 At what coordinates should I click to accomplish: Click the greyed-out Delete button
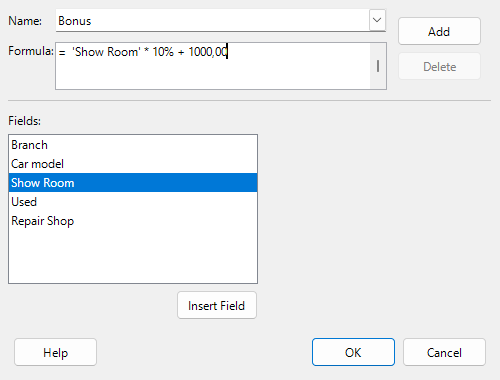[x=439, y=66]
